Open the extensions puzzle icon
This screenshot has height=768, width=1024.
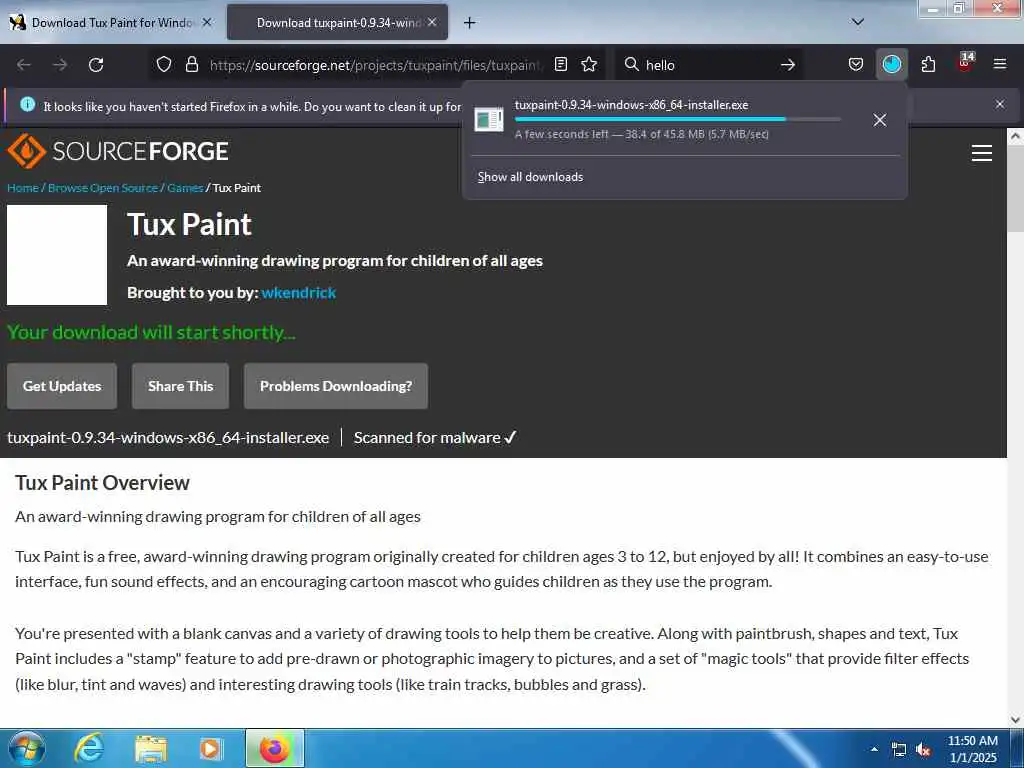[x=928, y=64]
